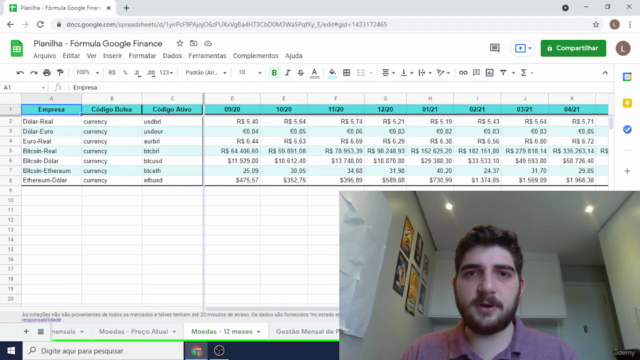Click the Windows search box
This screenshot has width=640, height=360.
(103, 351)
